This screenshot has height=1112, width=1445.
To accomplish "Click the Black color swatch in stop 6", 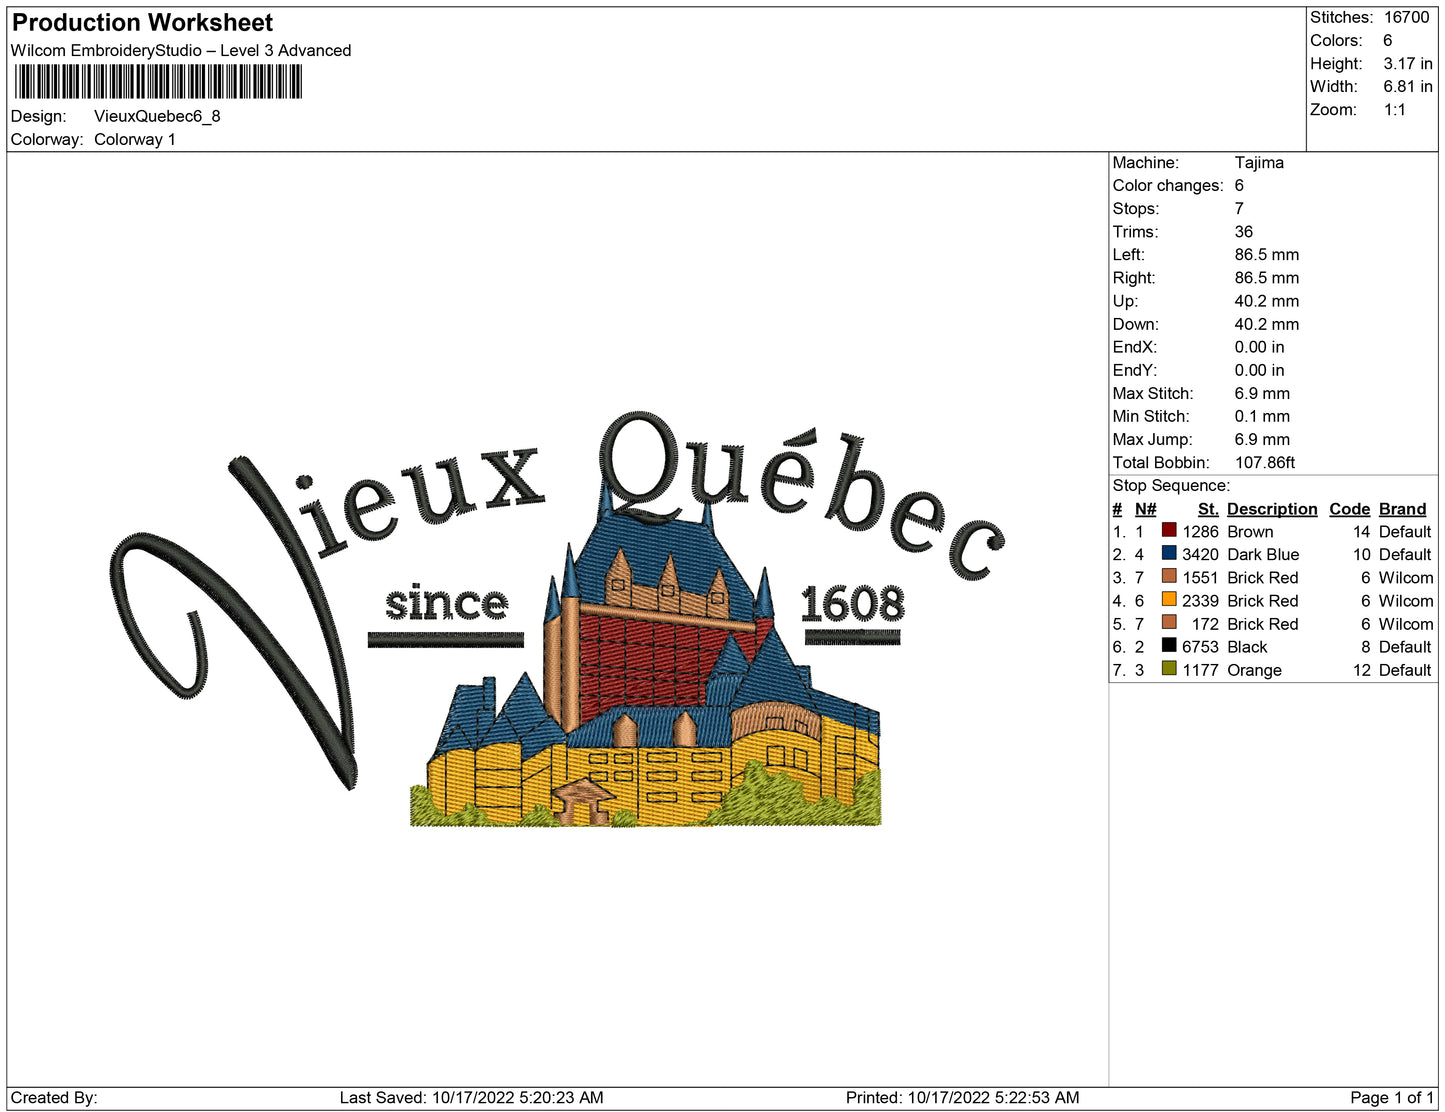I will [1169, 645].
